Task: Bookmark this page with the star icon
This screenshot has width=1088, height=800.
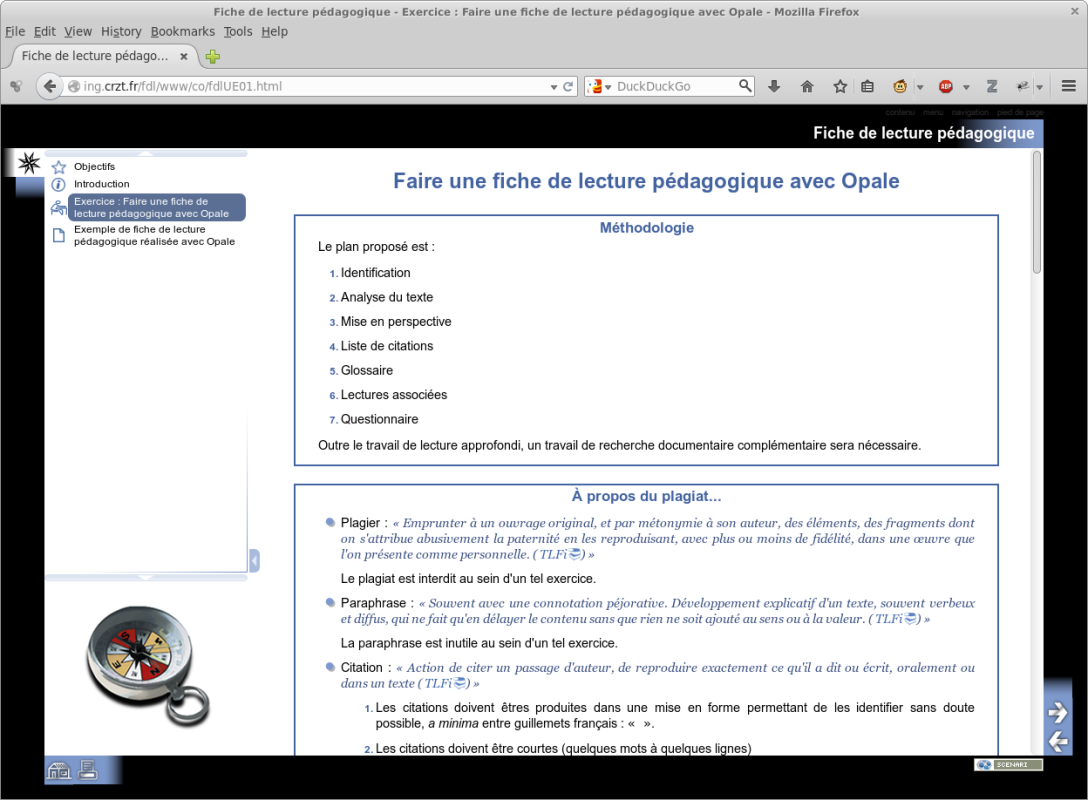Action: (840, 86)
